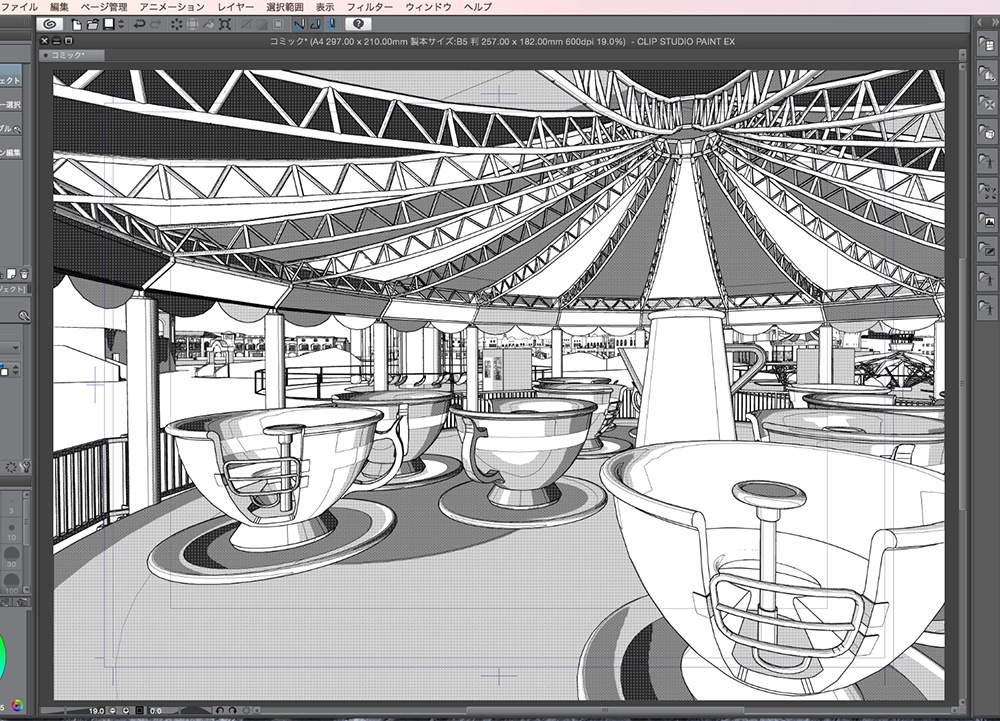Open the ヘルプ menu
This screenshot has width=1000, height=721.
click(478, 7)
